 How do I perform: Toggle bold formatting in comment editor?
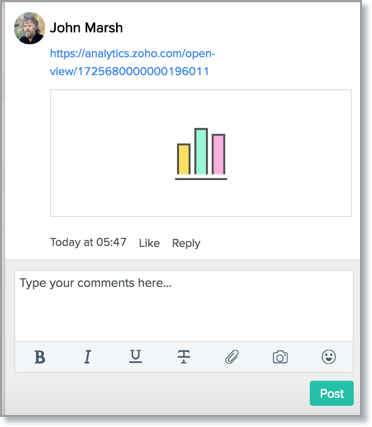click(x=40, y=357)
